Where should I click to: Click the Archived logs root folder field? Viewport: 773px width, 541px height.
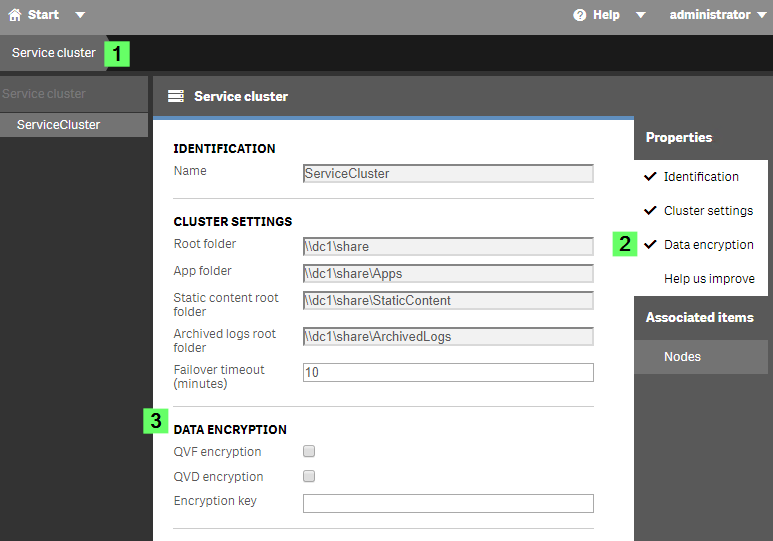tap(448, 337)
